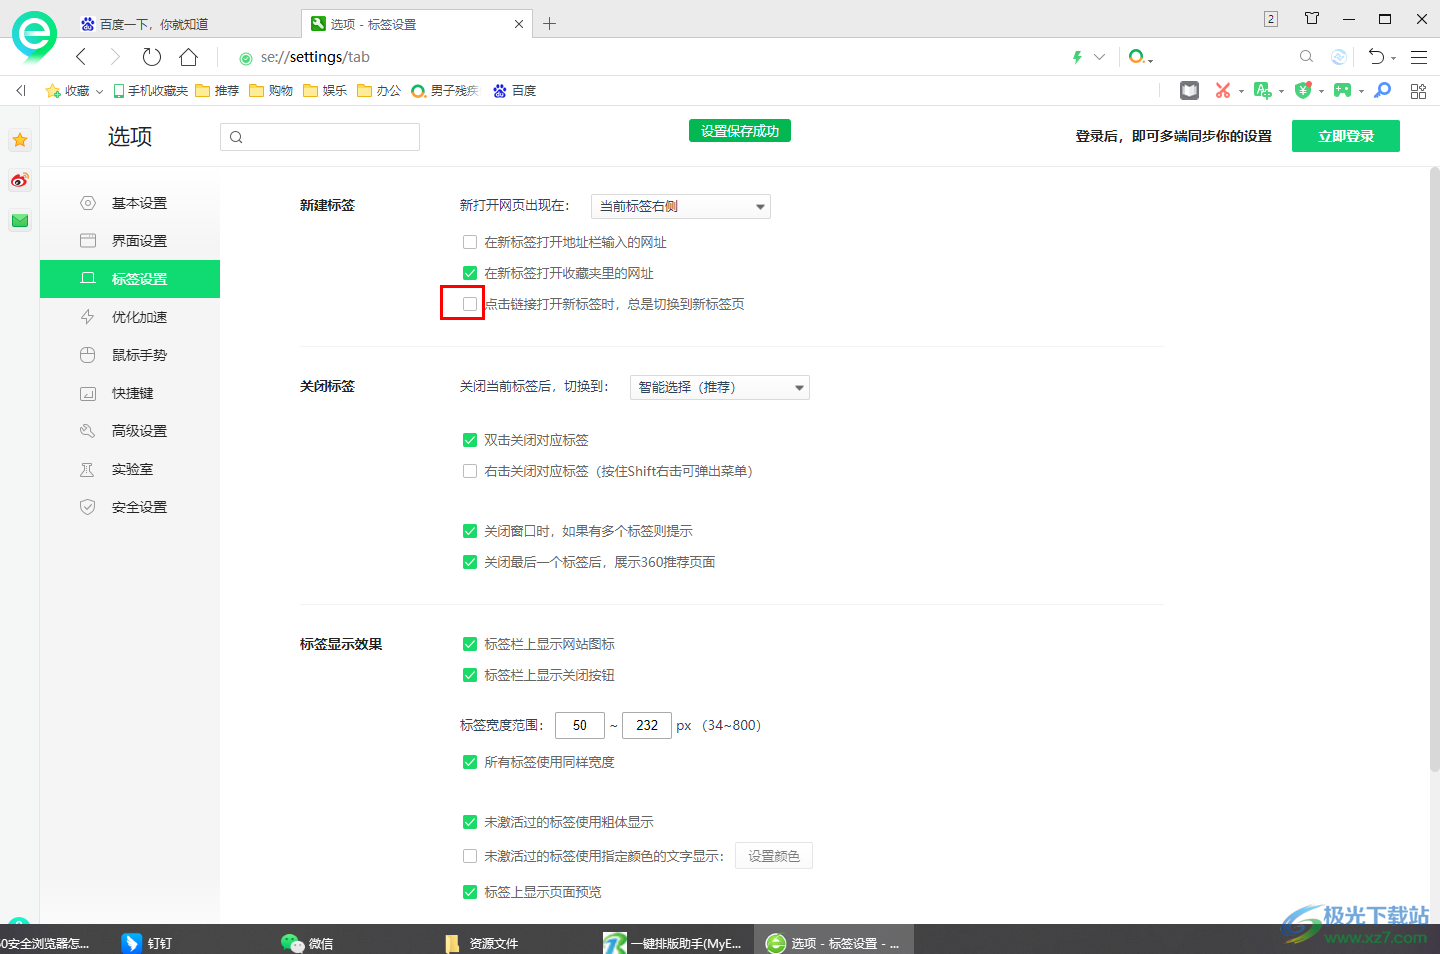Go to home page icon
The width and height of the screenshot is (1440, 954).
point(188,57)
